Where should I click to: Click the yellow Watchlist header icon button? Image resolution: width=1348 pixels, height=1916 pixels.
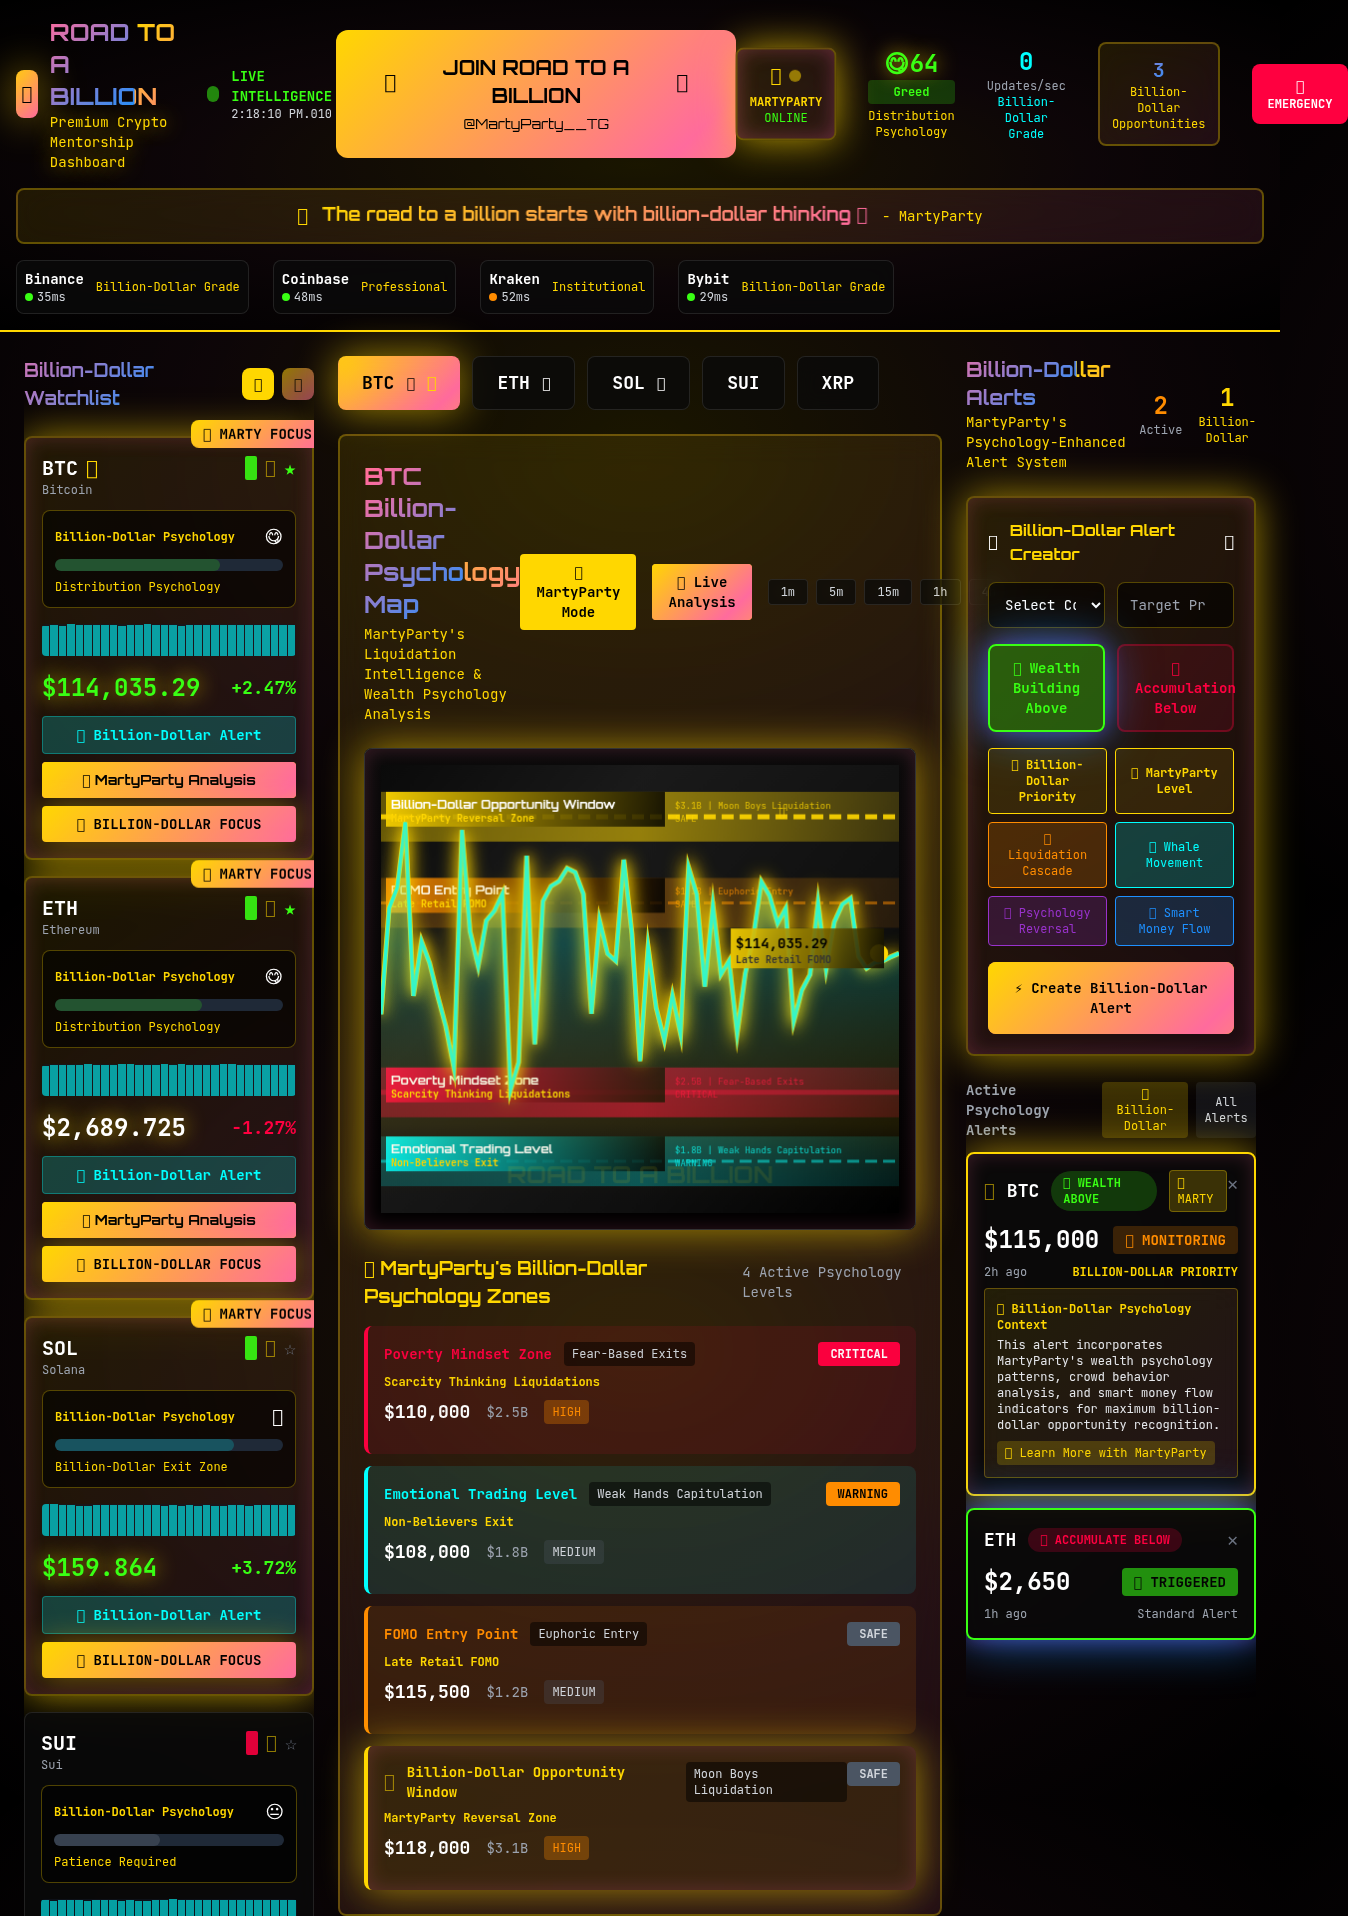coord(257,384)
